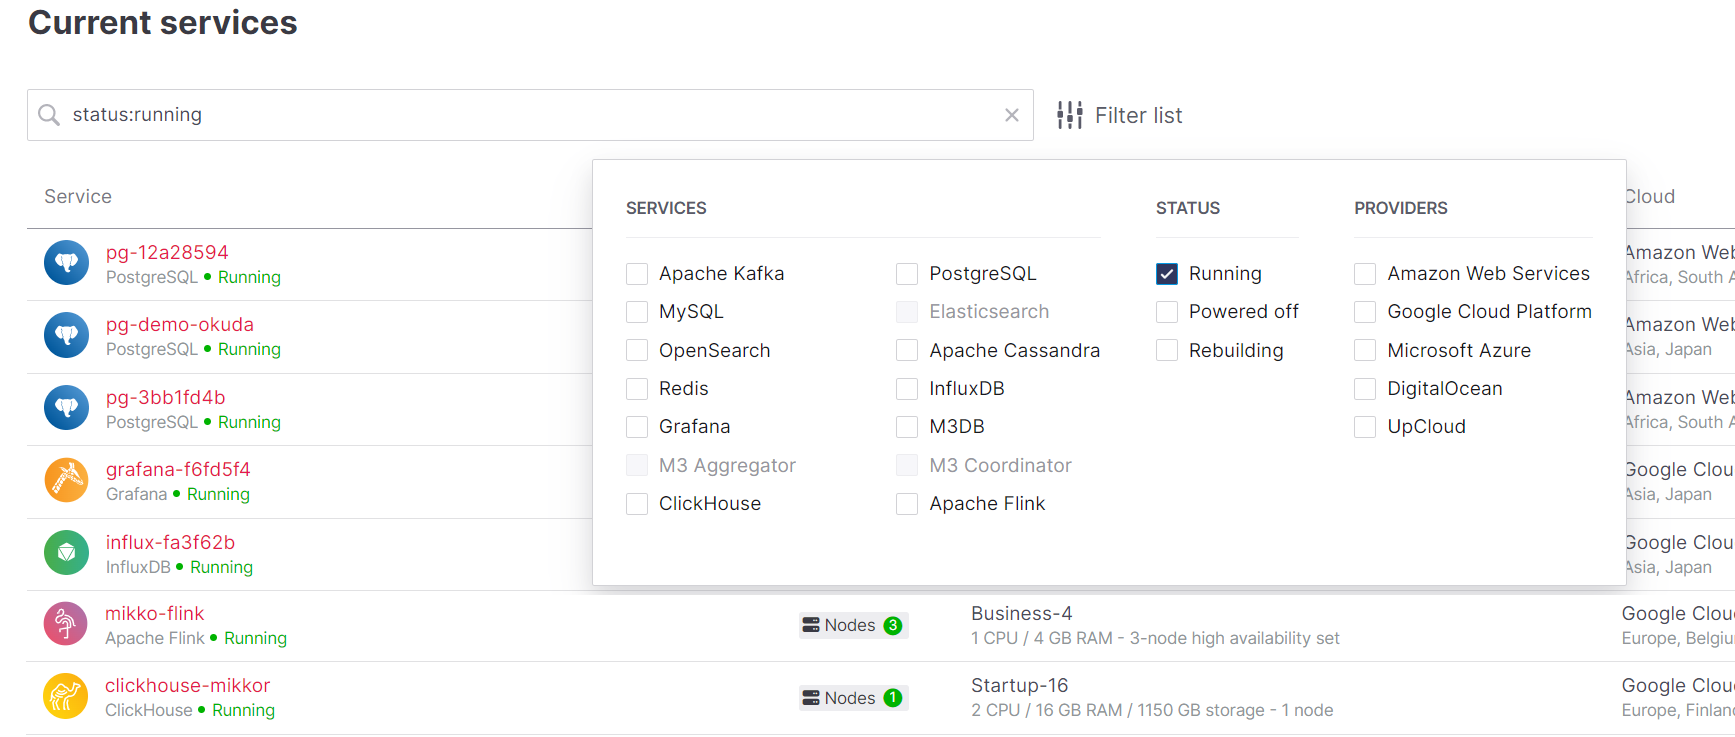Image resolution: width=1735 pixels, height=737 pixels.
Task: Click the Current services page title
Action: point(163,22)
